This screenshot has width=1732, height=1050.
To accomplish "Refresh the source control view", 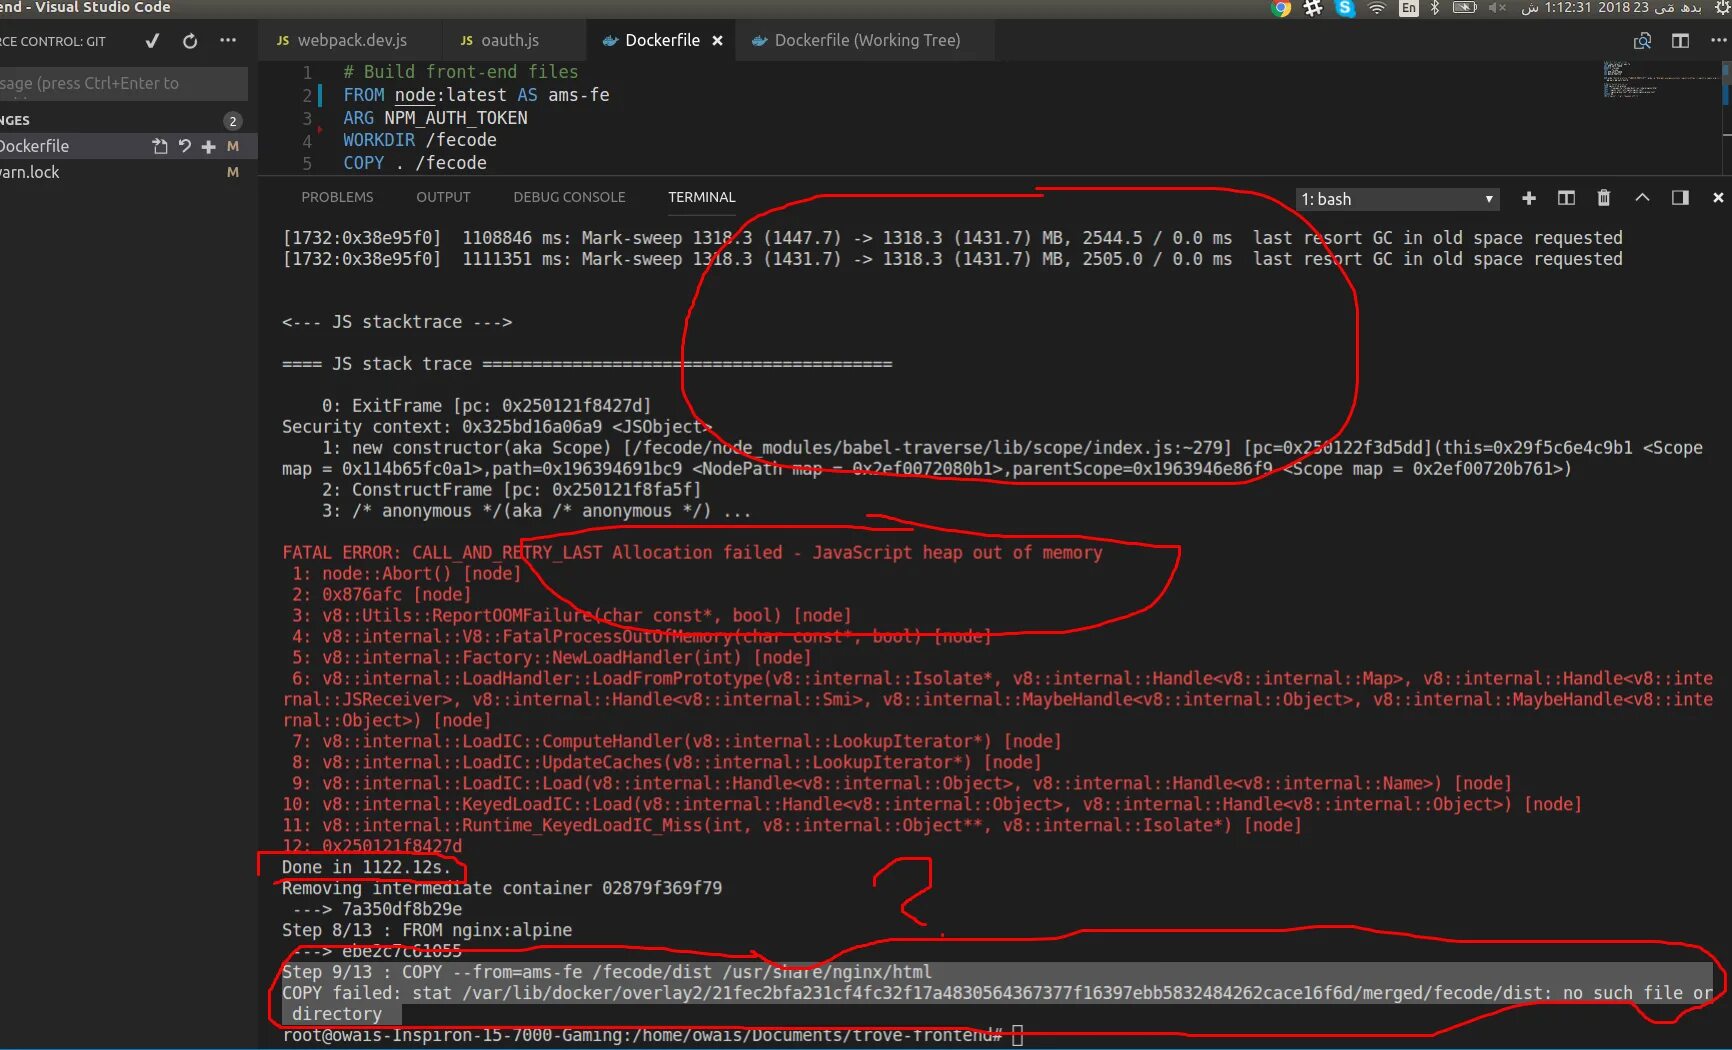I will click(x=190, y=41).
